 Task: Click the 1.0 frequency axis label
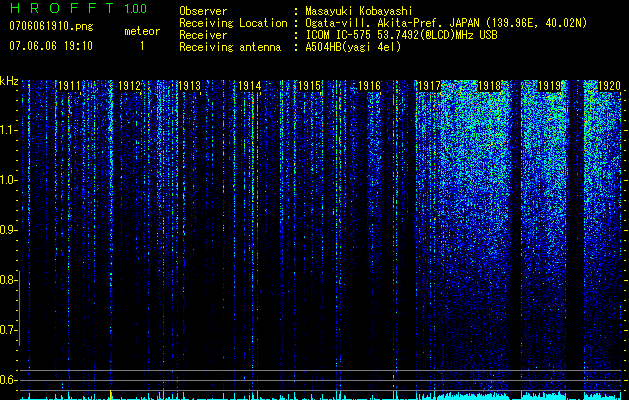(8, 180)
